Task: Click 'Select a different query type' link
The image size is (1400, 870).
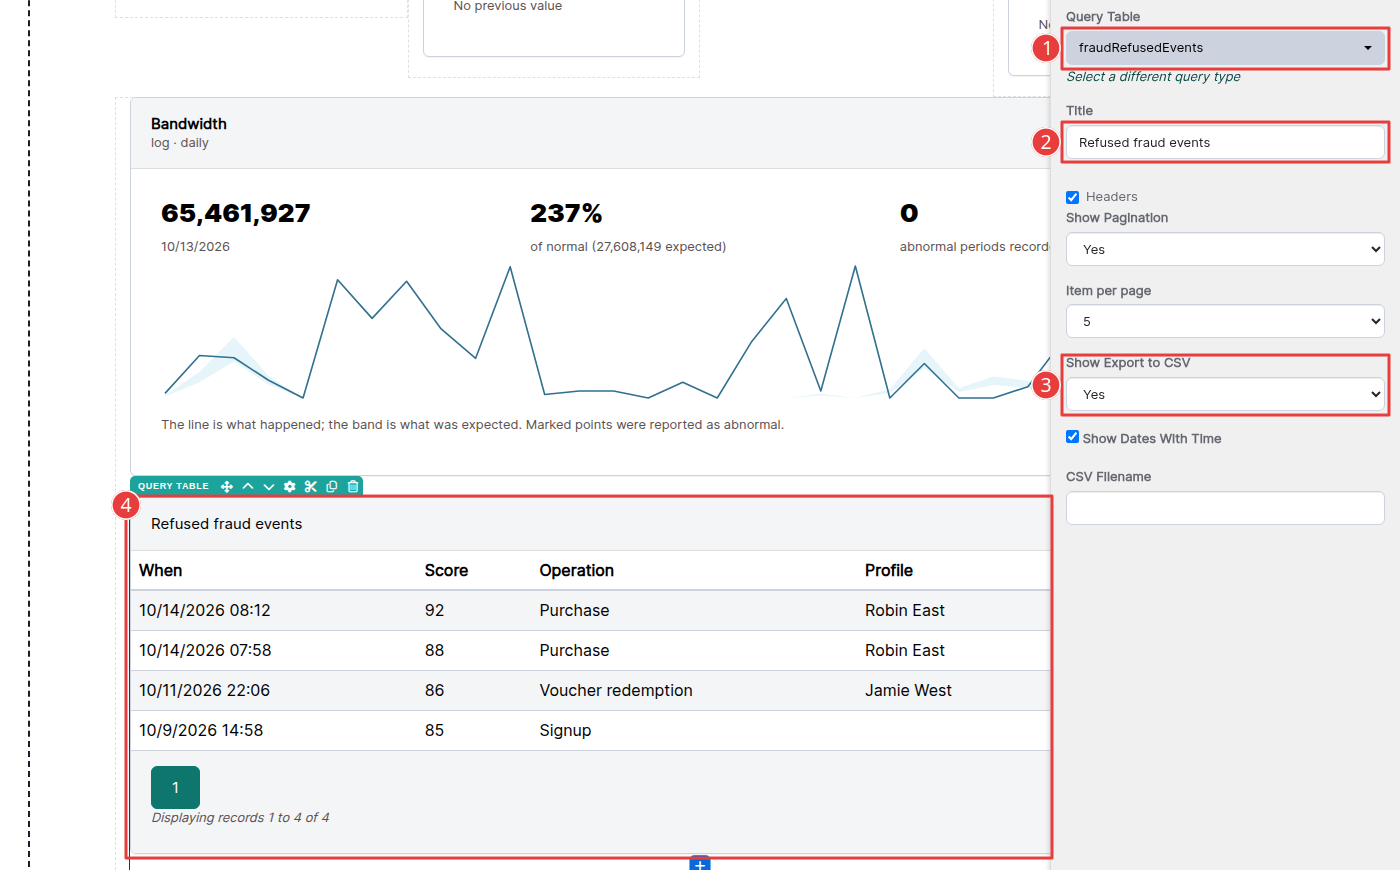Action: (1153, 77)
